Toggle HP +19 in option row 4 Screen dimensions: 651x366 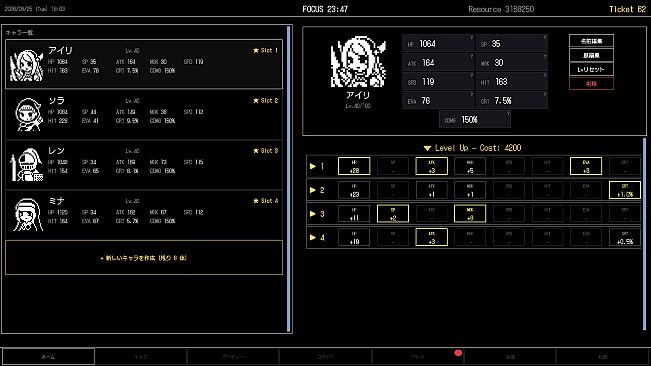coord(354,237)
